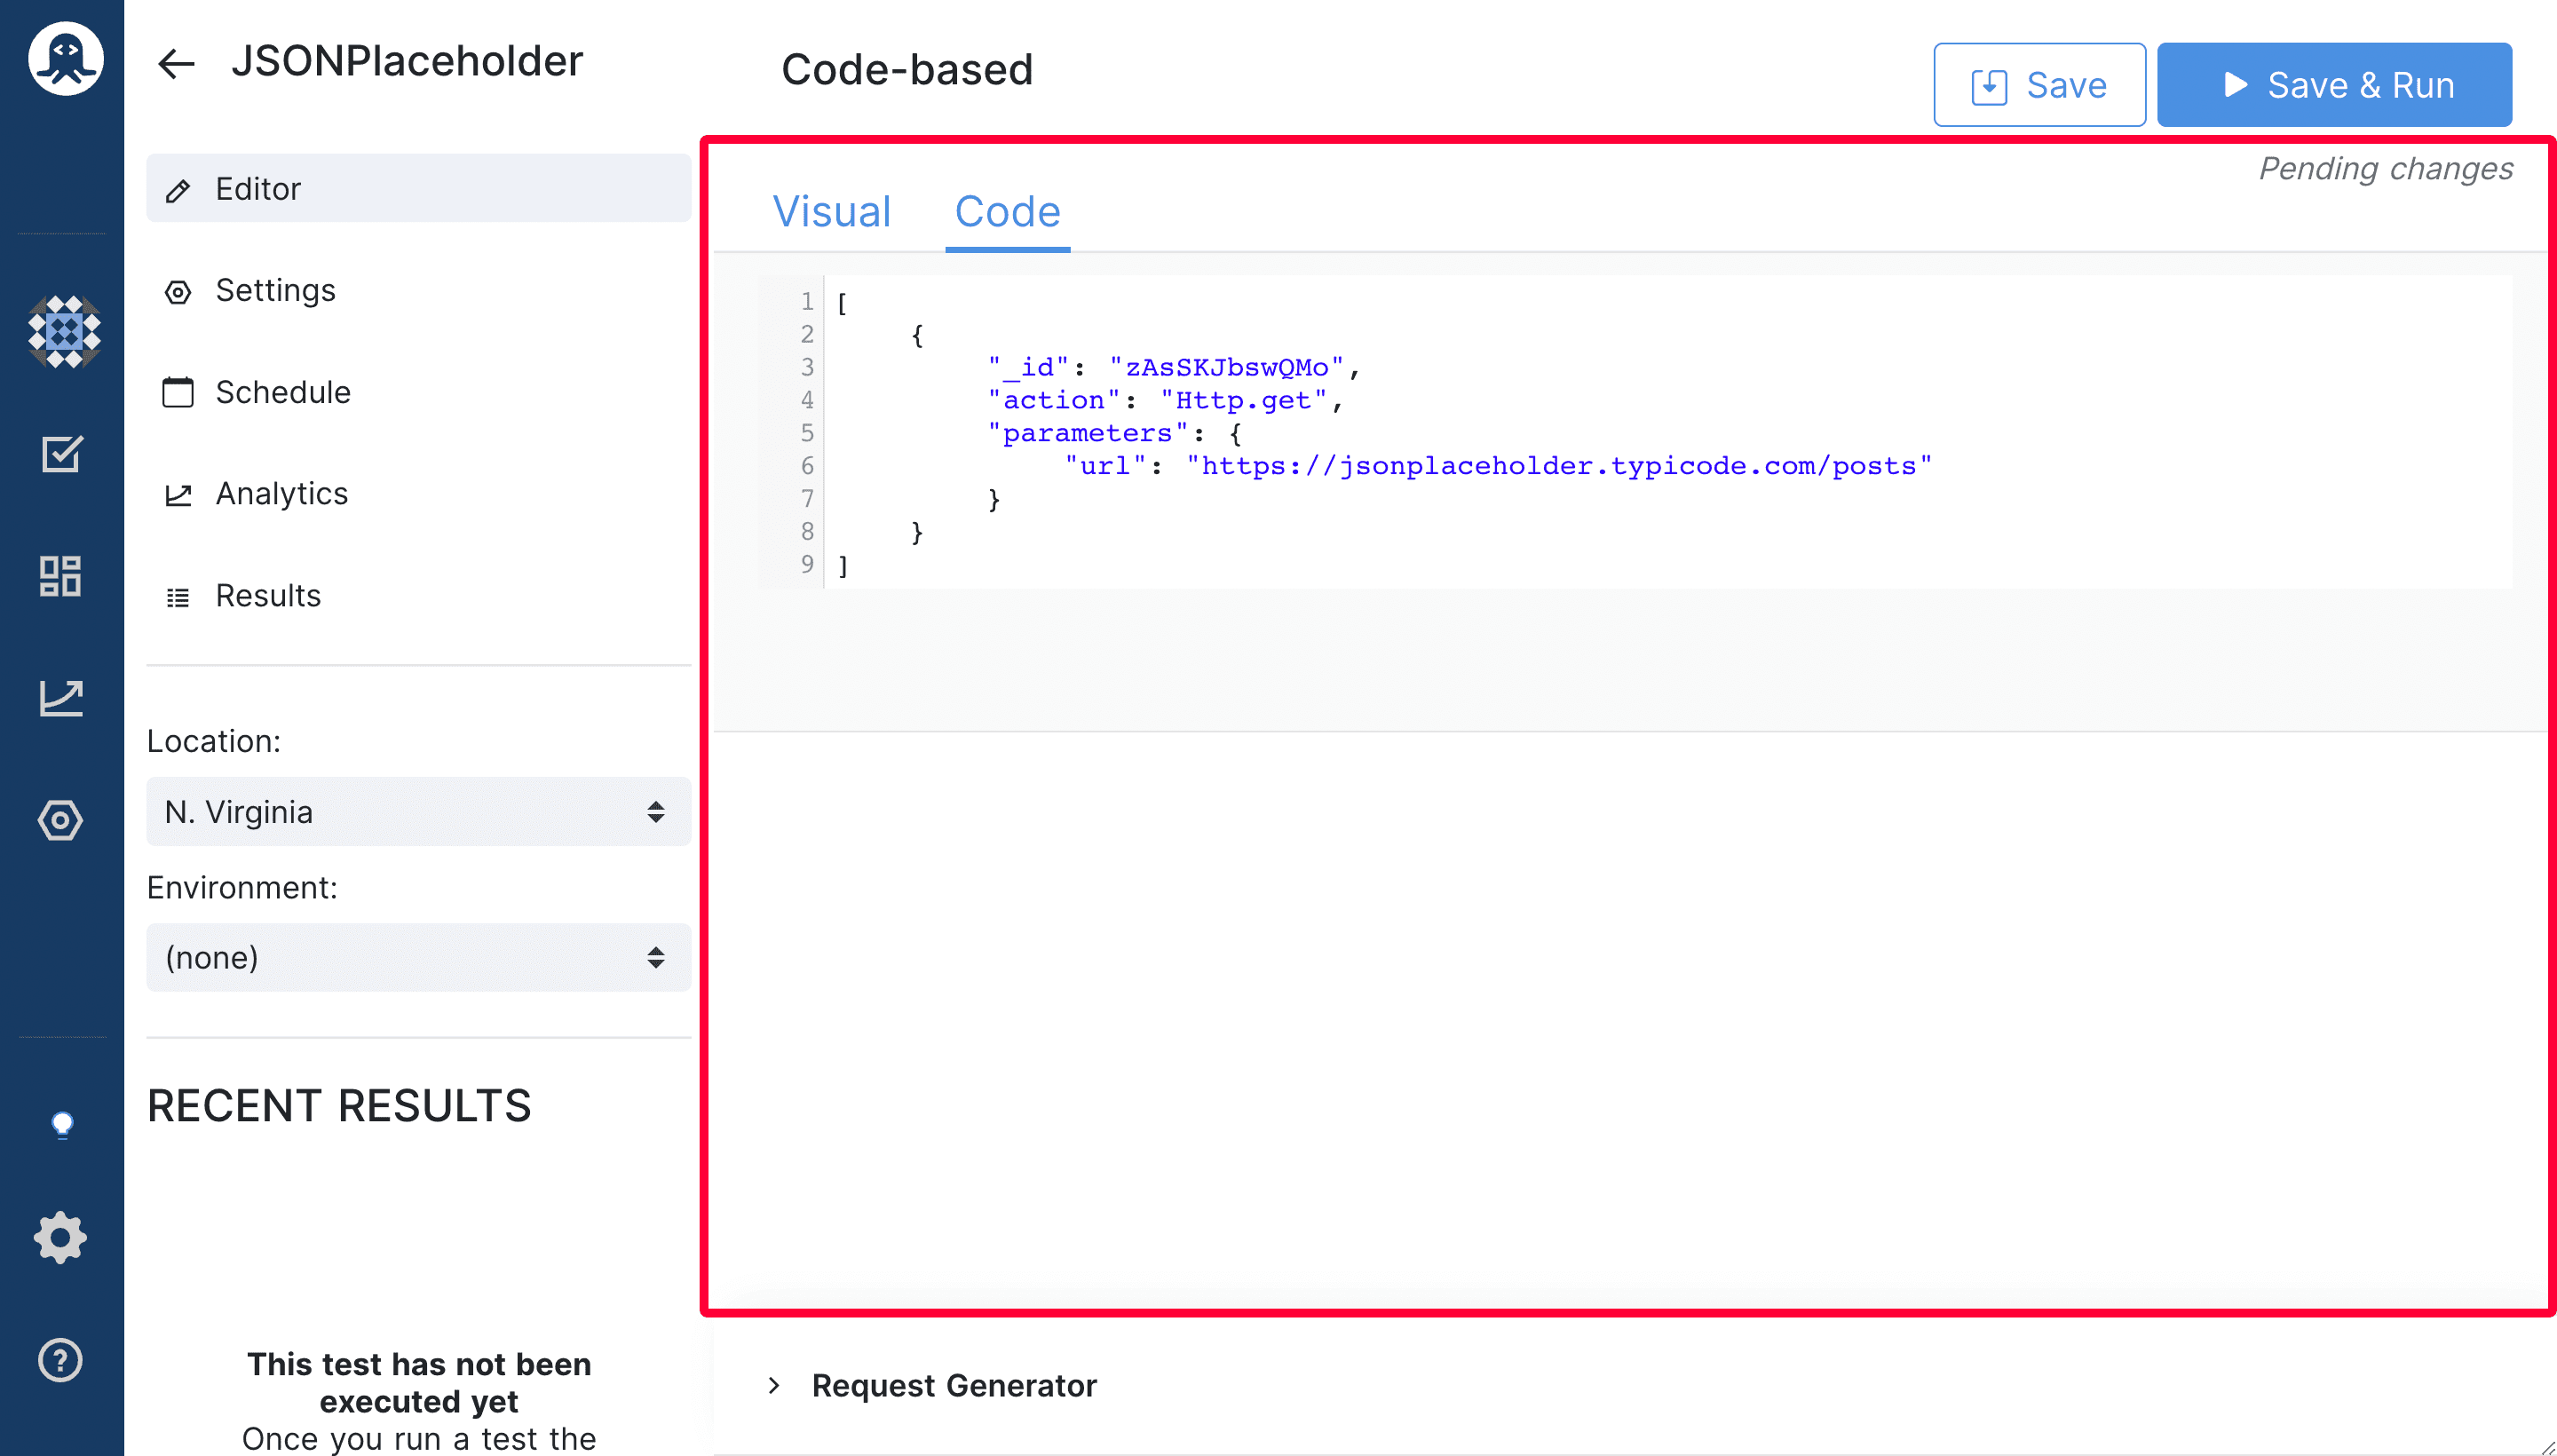2557x1456 pixels.
Task: Switch to the Code tab
Action: 1007,211
